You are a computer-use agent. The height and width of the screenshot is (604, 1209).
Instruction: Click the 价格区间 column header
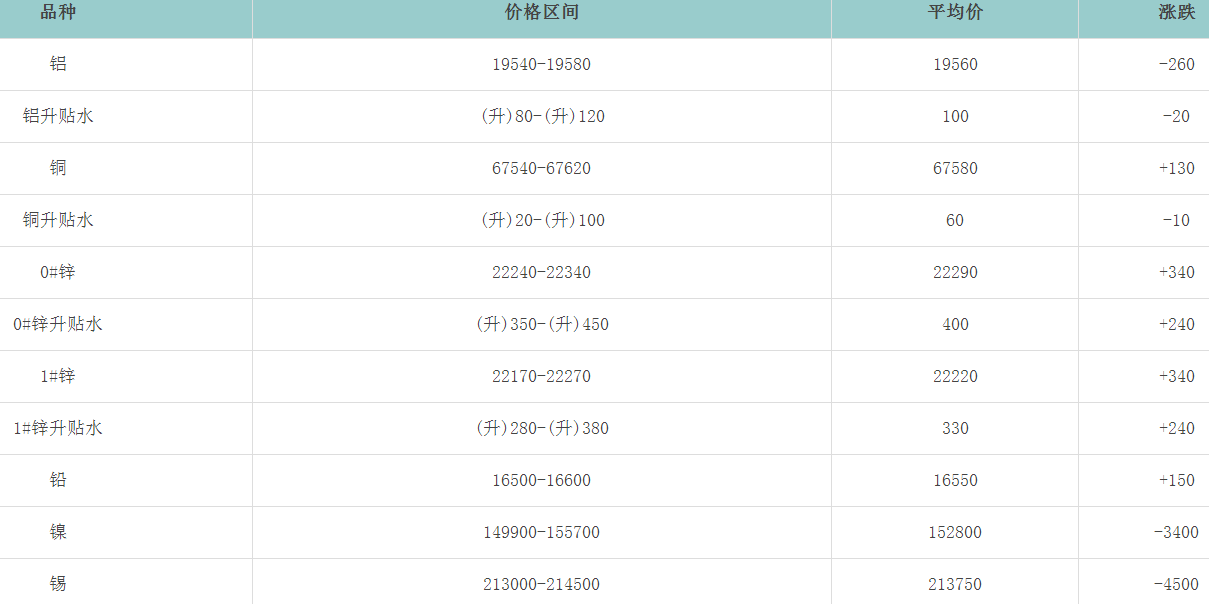pos(542,13)
